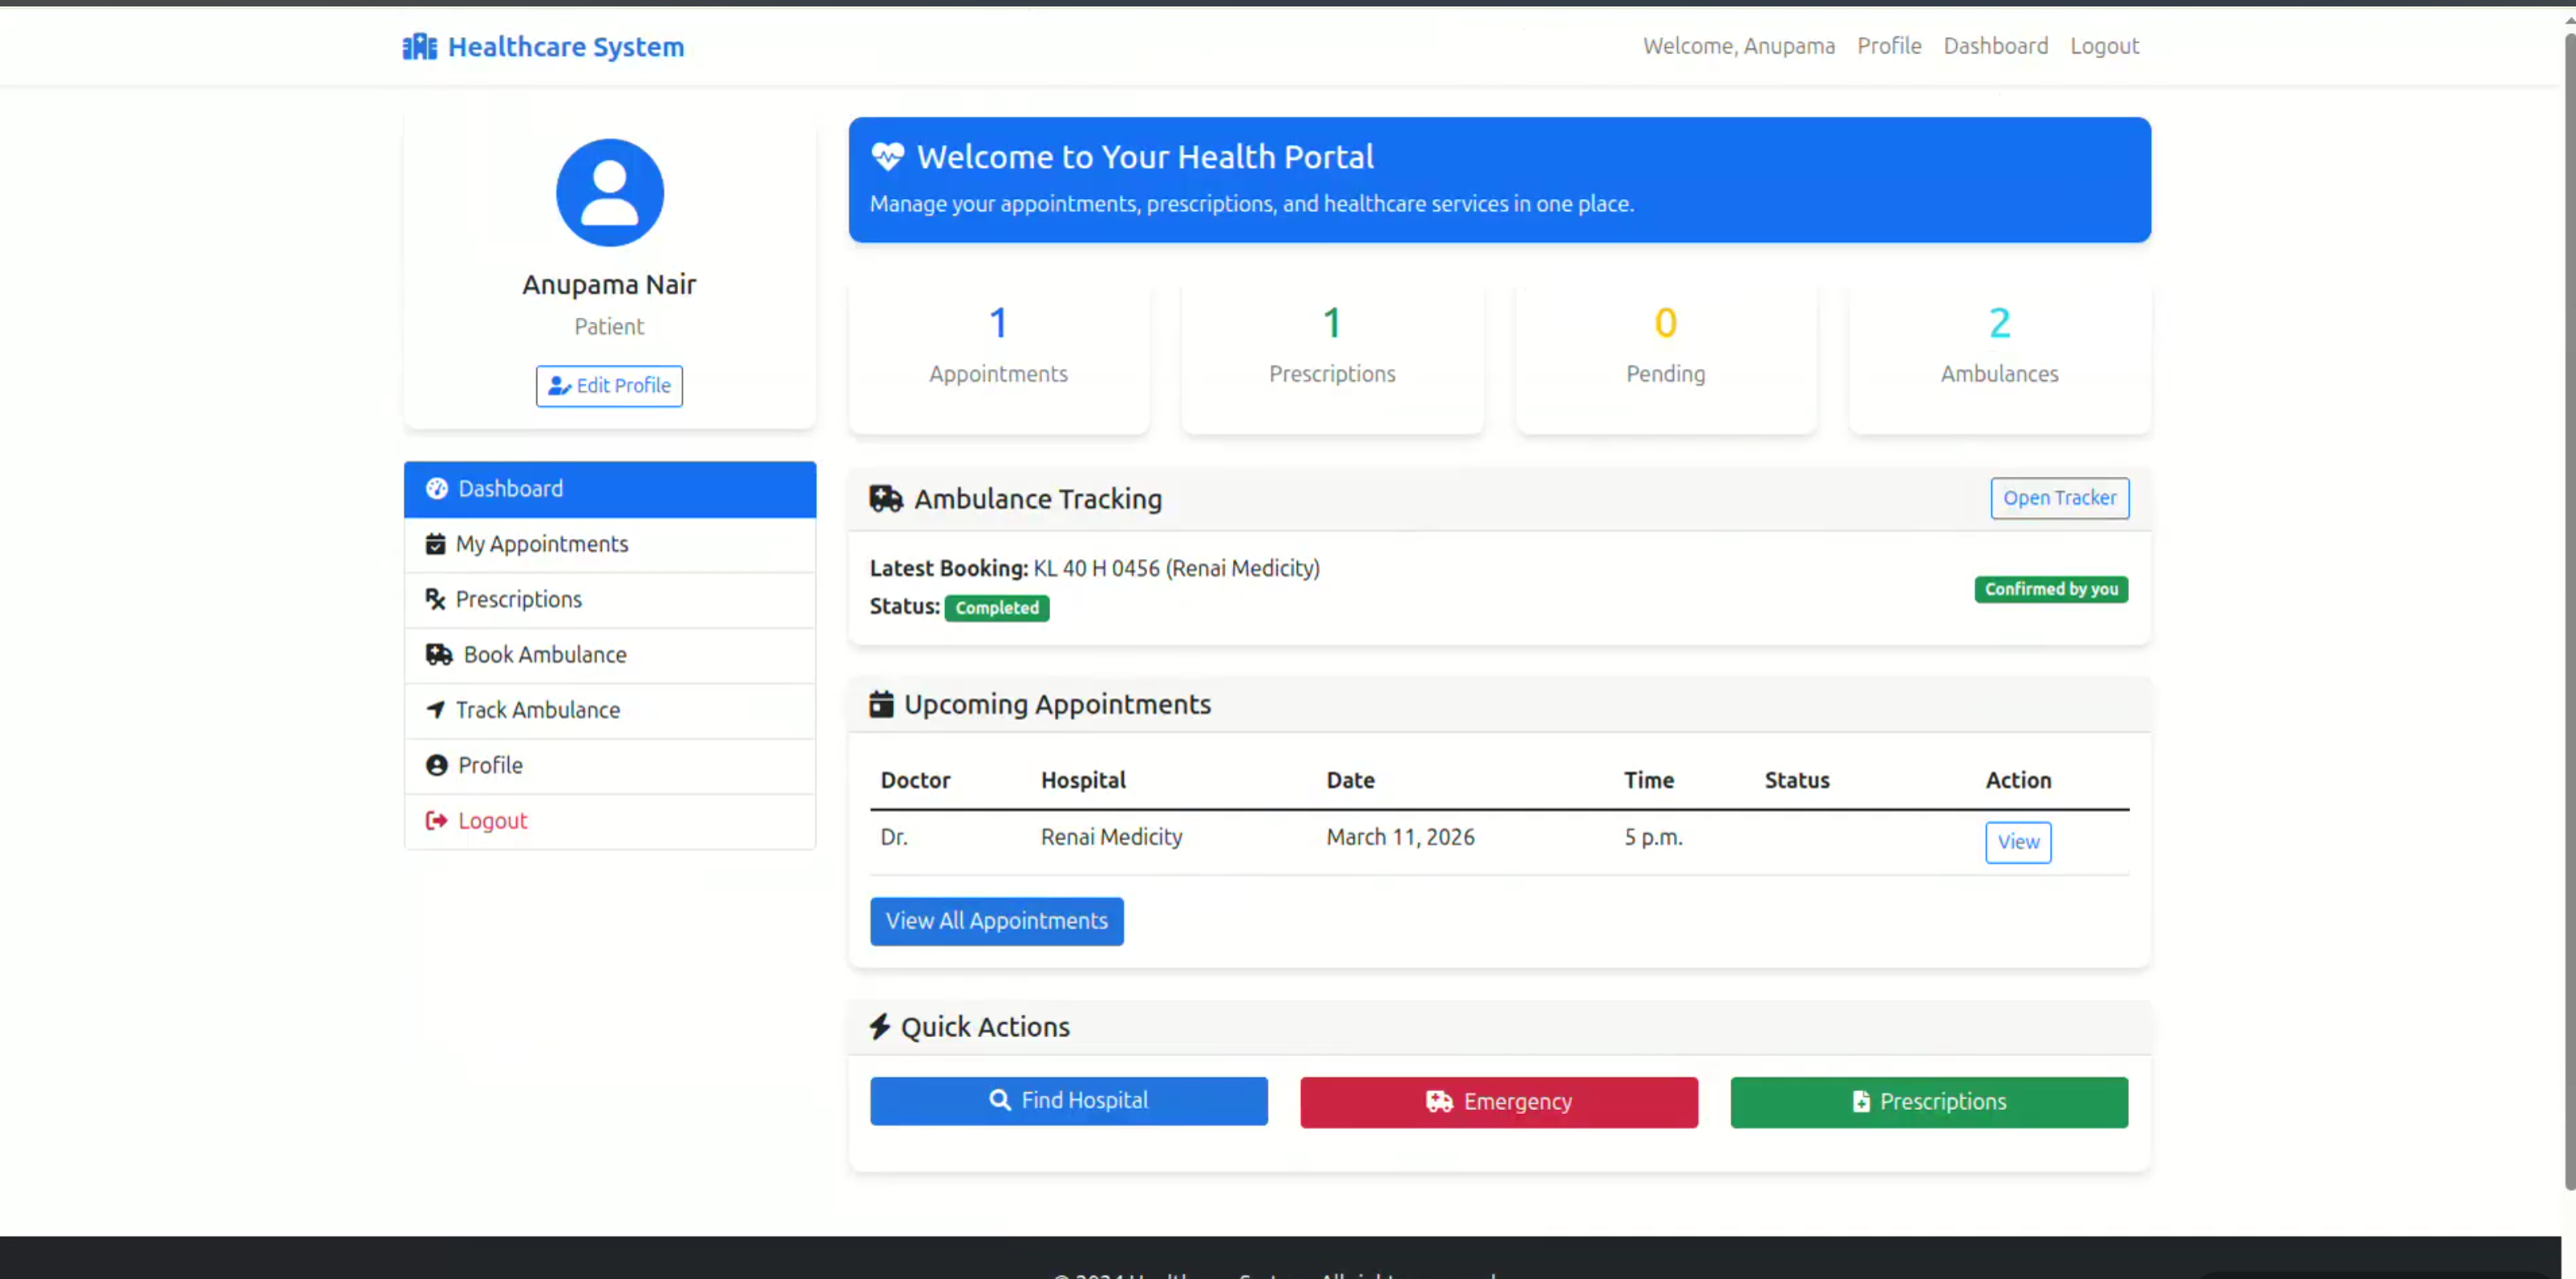Image resolution: width=2576 pixels, height=1279 pixels.
Task: Click the calendar-check icon beside My Appointments
Action: point(435,544)
